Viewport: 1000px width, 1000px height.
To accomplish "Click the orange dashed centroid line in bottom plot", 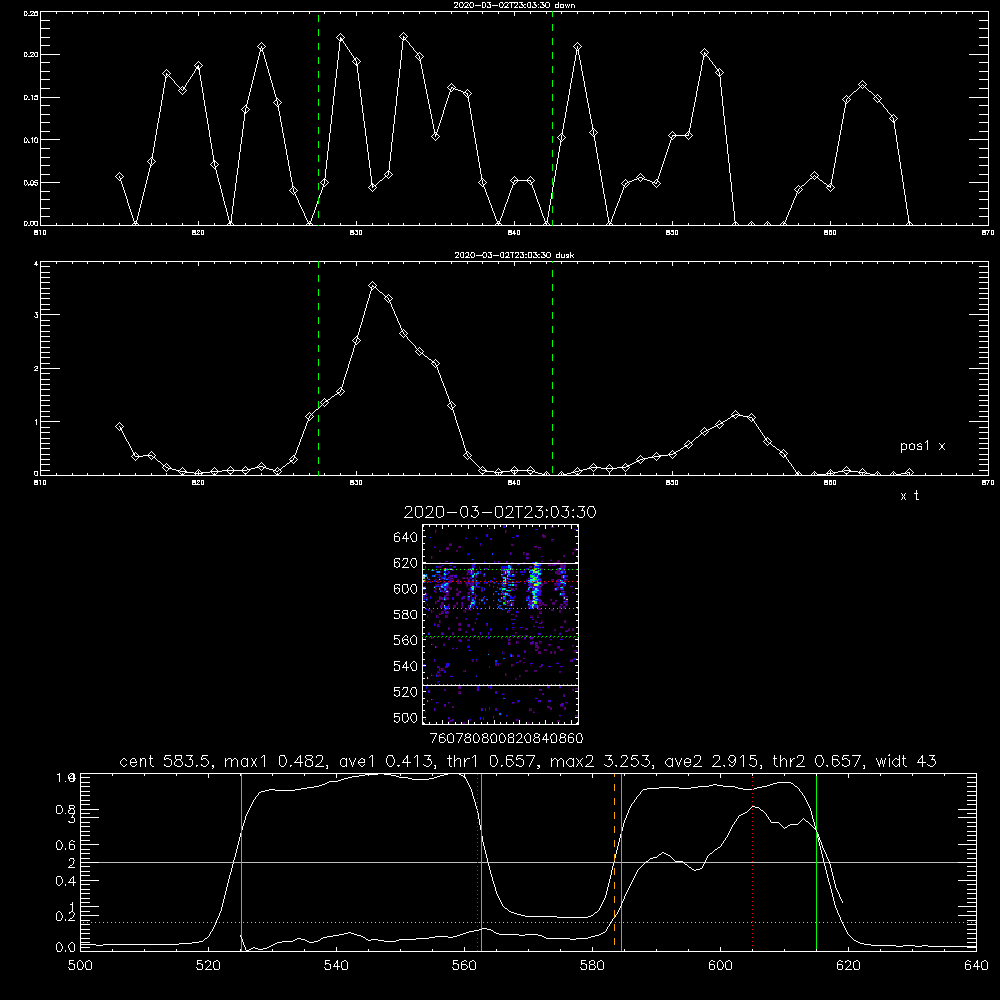I will (x=615, y=861).
